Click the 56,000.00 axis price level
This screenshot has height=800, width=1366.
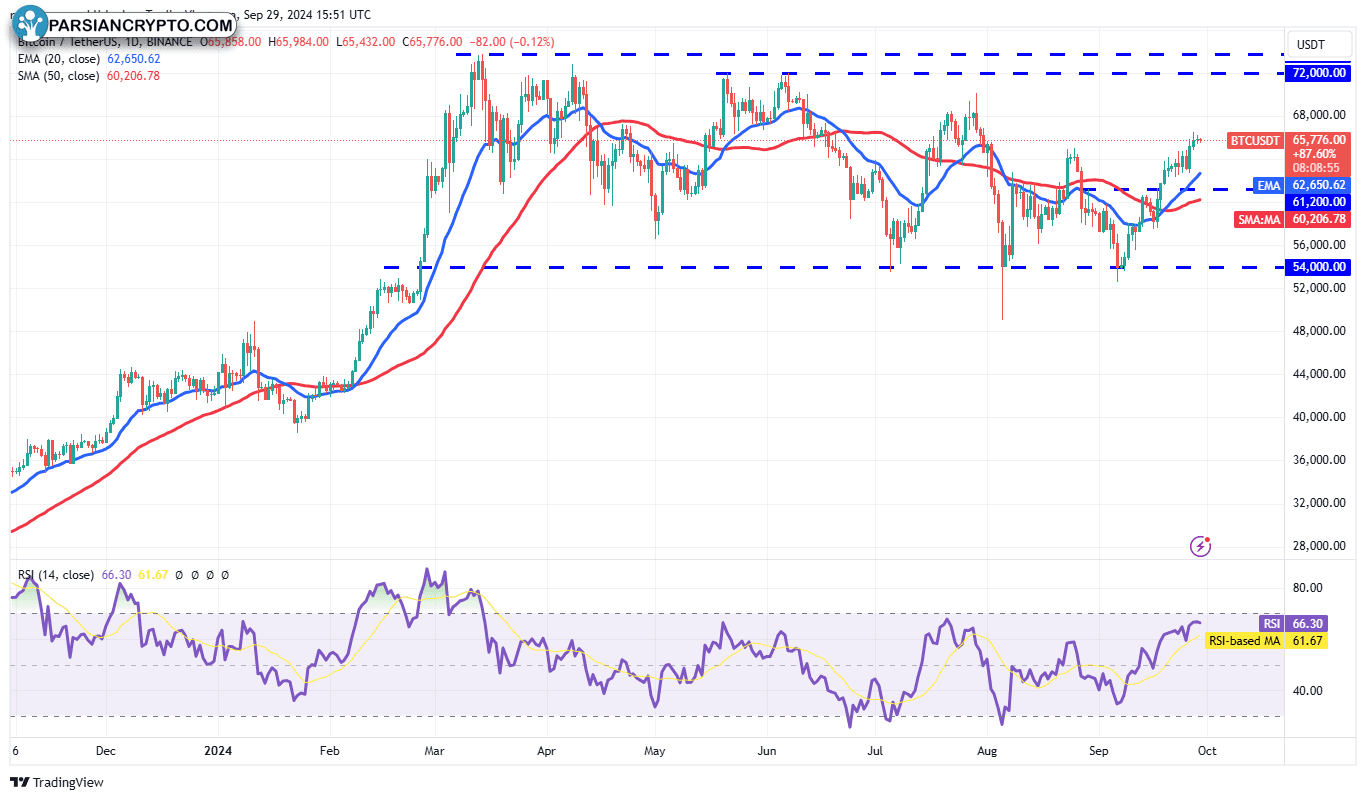1319,245
